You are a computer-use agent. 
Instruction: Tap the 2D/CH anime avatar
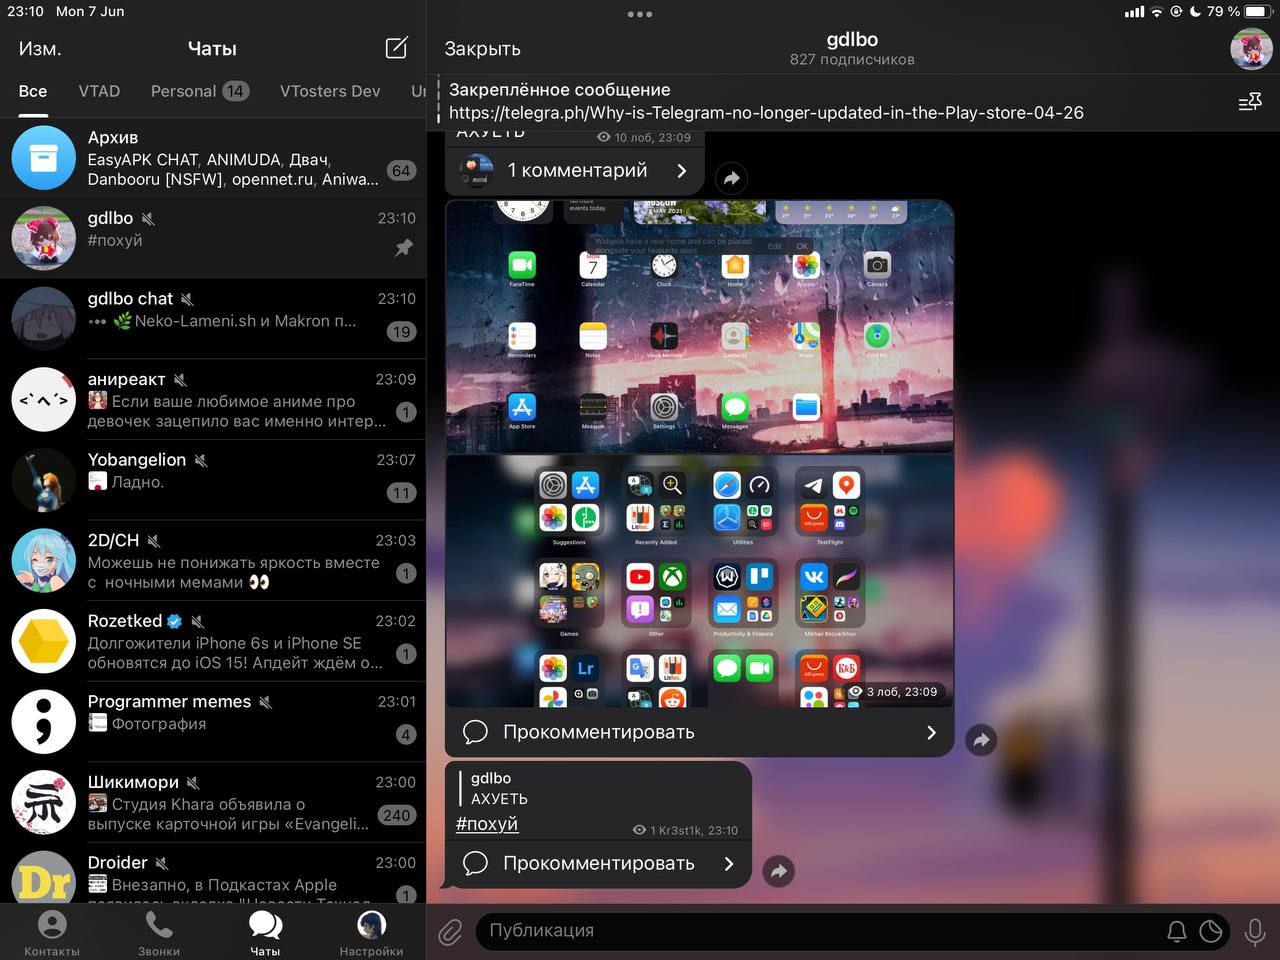pos(43,560)
